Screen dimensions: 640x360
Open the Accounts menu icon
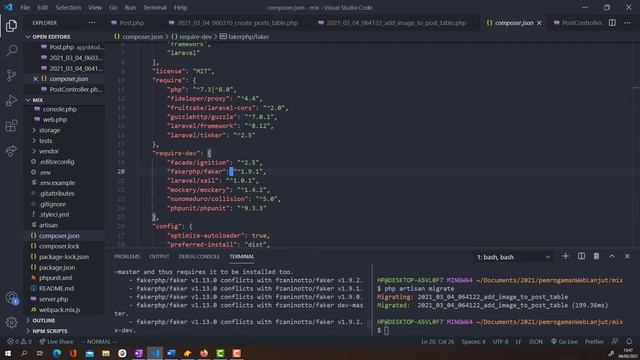pyautogui.click(x=11, y=298)
